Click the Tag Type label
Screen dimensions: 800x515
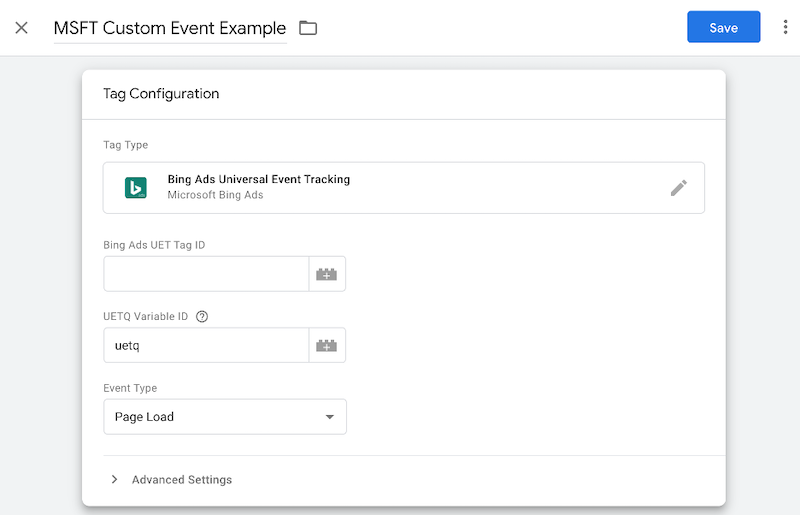pos(126,145)
